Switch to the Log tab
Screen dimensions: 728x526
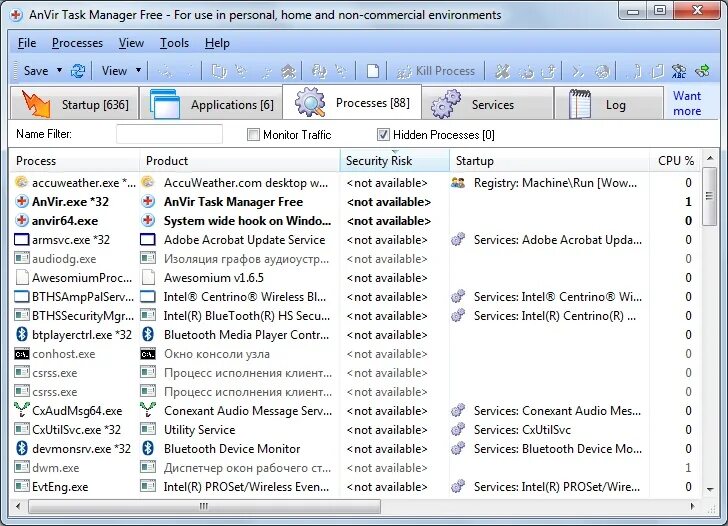click(608, 104)
